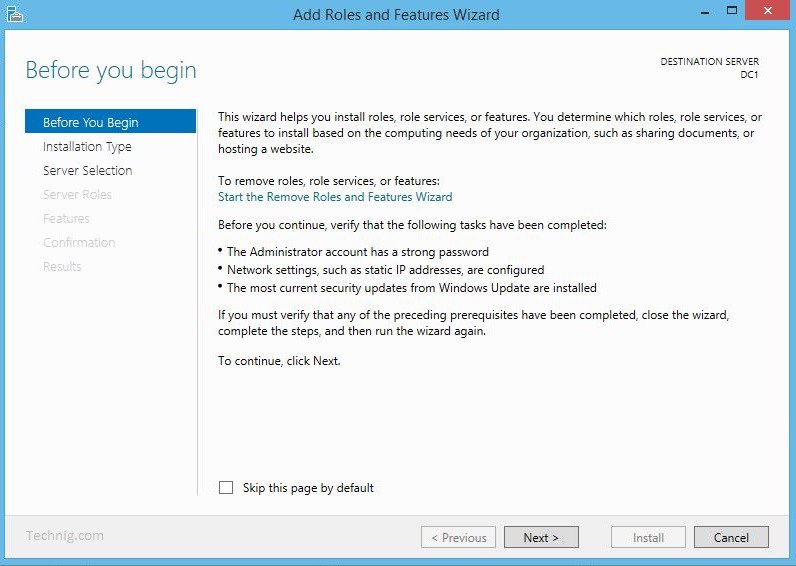Select the Results step in sidebar
This screenshot has height=566, width=796.
click(62, 267)
